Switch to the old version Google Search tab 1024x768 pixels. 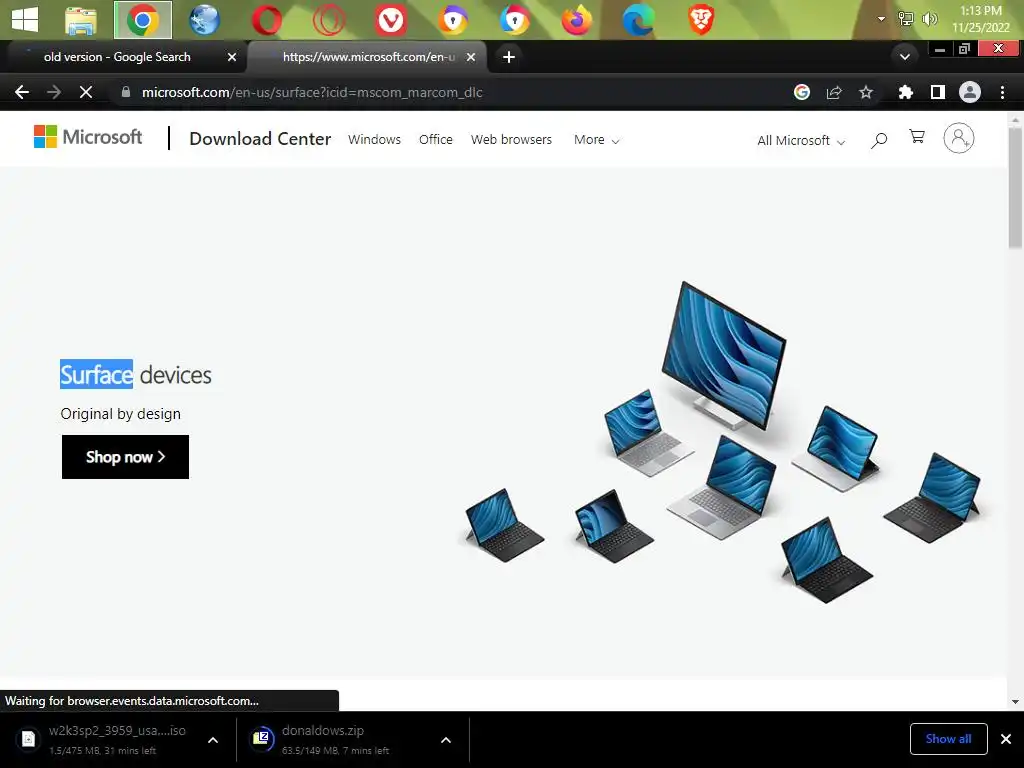coord(118,57)
